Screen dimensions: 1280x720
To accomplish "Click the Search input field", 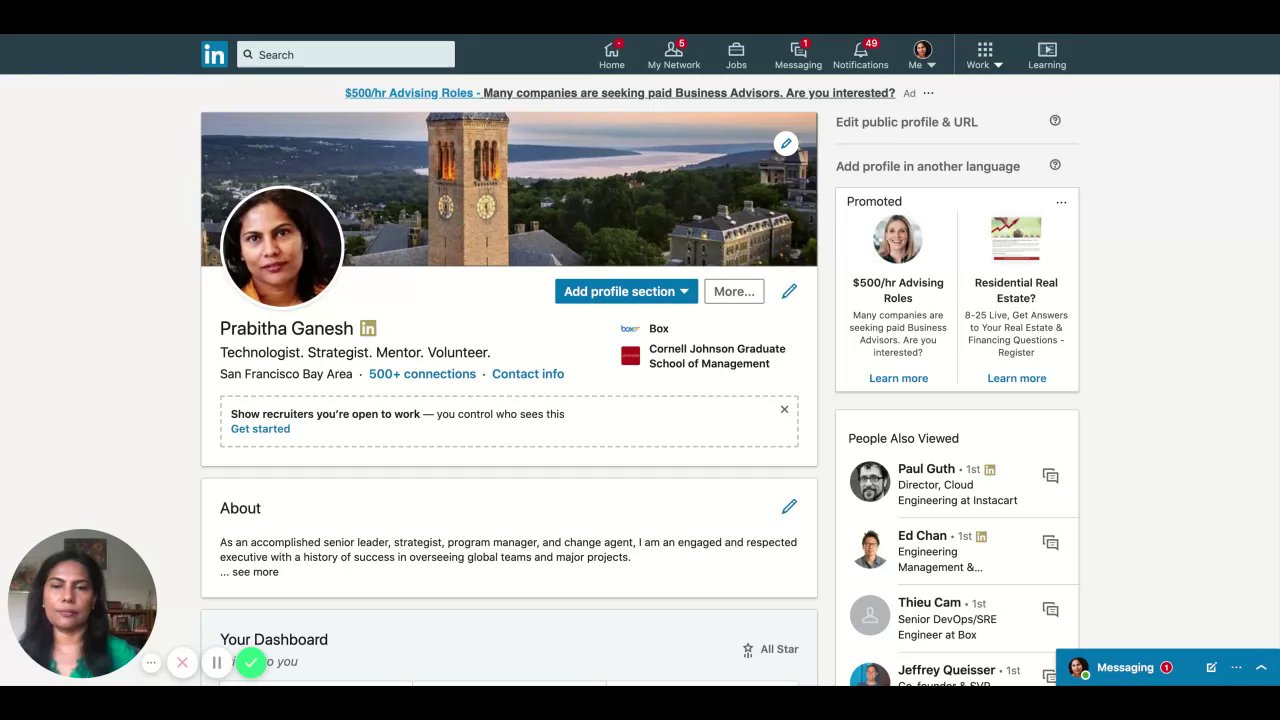I will (346, 54).
